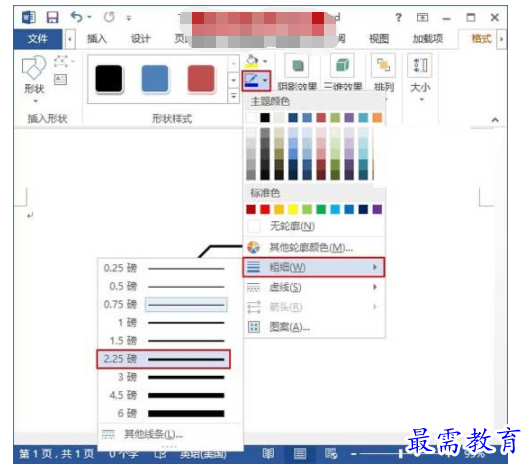This screenshot has height=472, width=529.
Task: Click the gallery row-down arrow
Action: point(233,80)
